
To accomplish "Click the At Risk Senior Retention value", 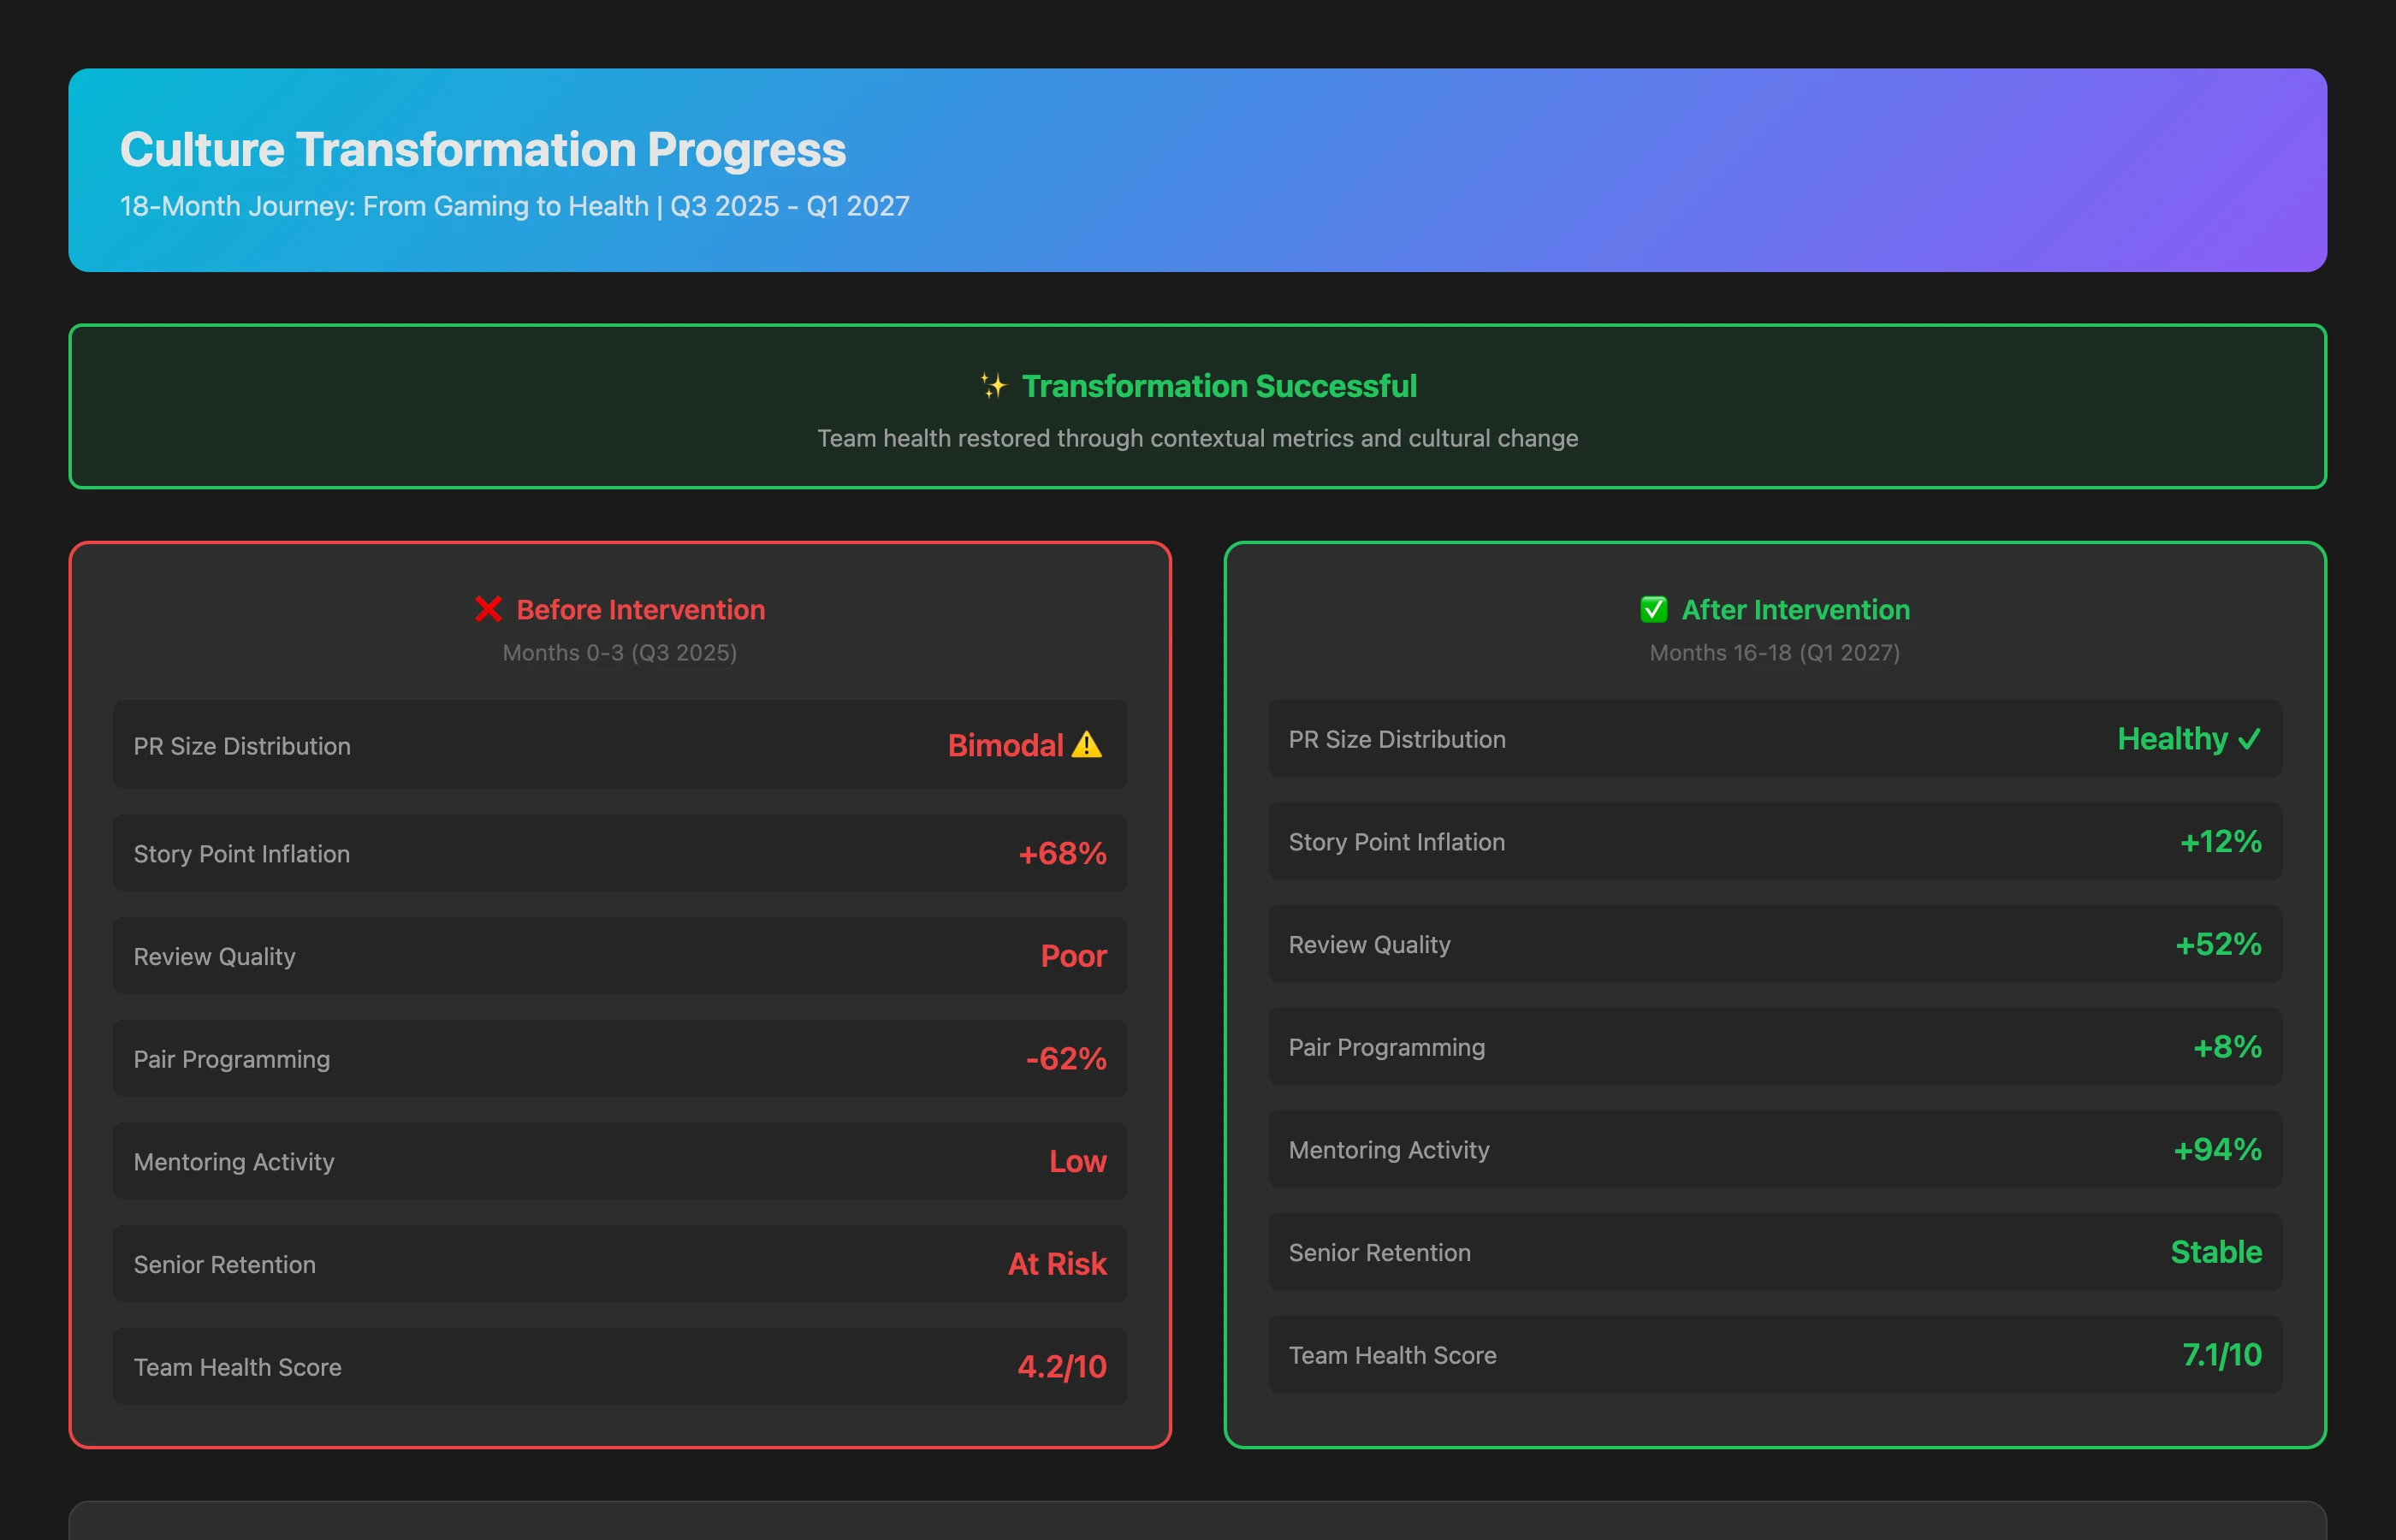I will click(x=1057, y=1264).
